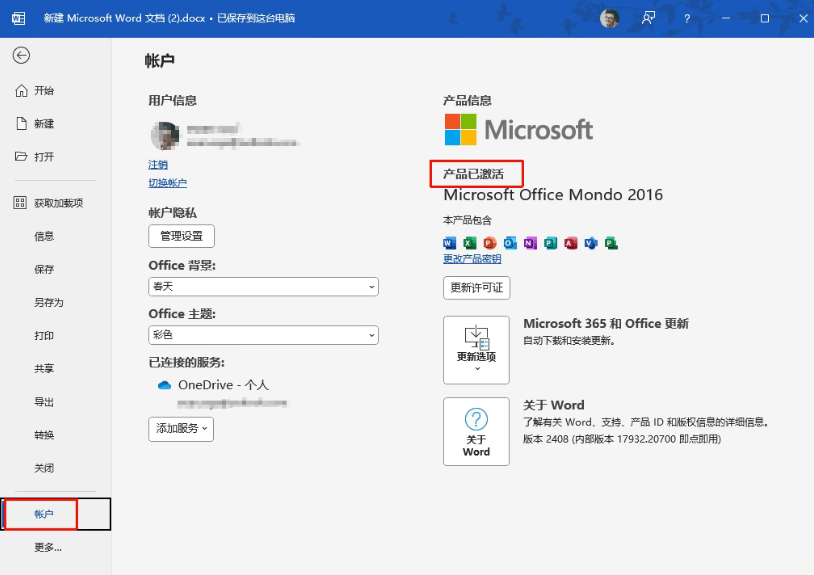This screenshot has height=575, width=814.
Task: Click the PowerPoint product icon
Action: click(490, 243)
